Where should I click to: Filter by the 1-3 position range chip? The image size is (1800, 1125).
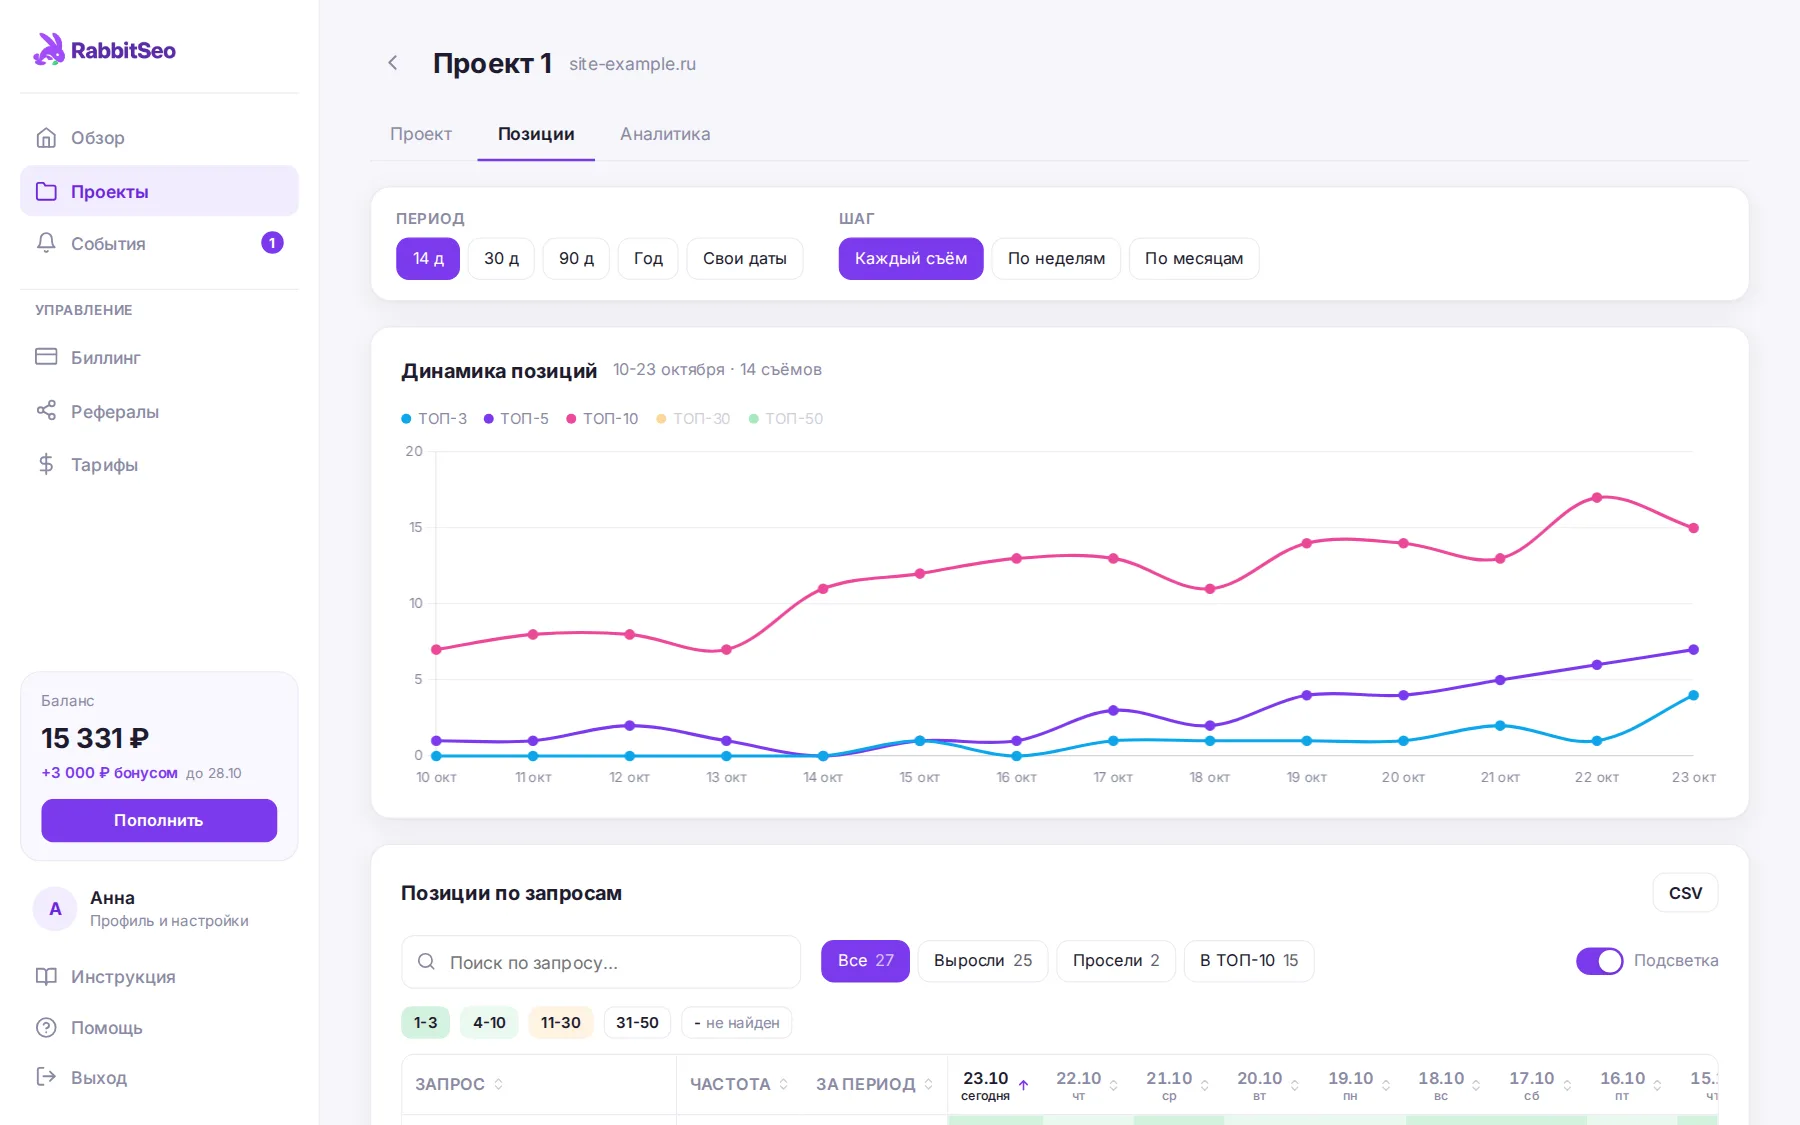(425, 1022)
